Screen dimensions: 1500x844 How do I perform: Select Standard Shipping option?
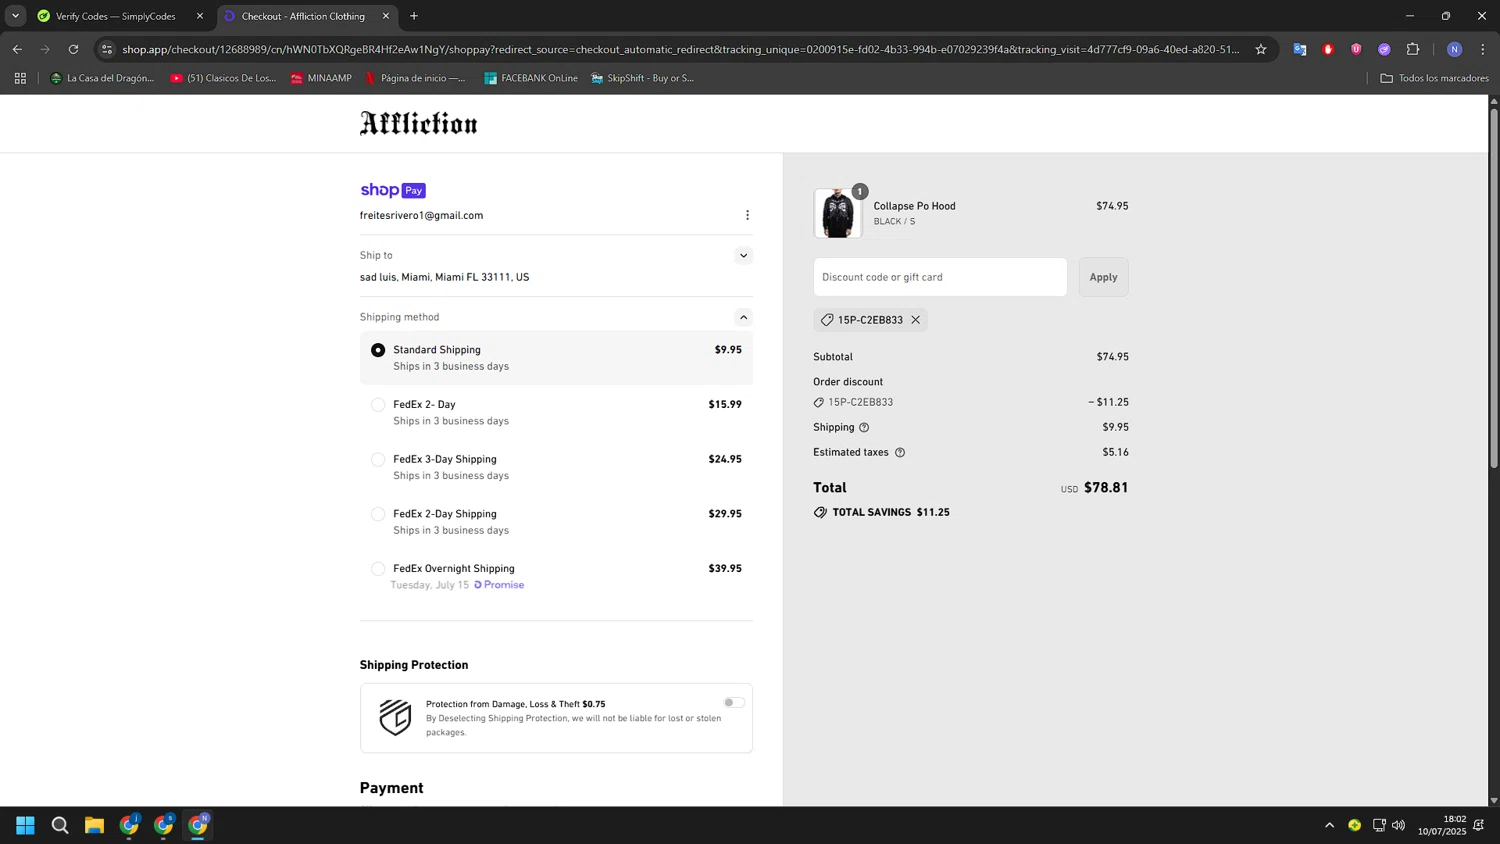pyautogui.click(x=556, y=358)
